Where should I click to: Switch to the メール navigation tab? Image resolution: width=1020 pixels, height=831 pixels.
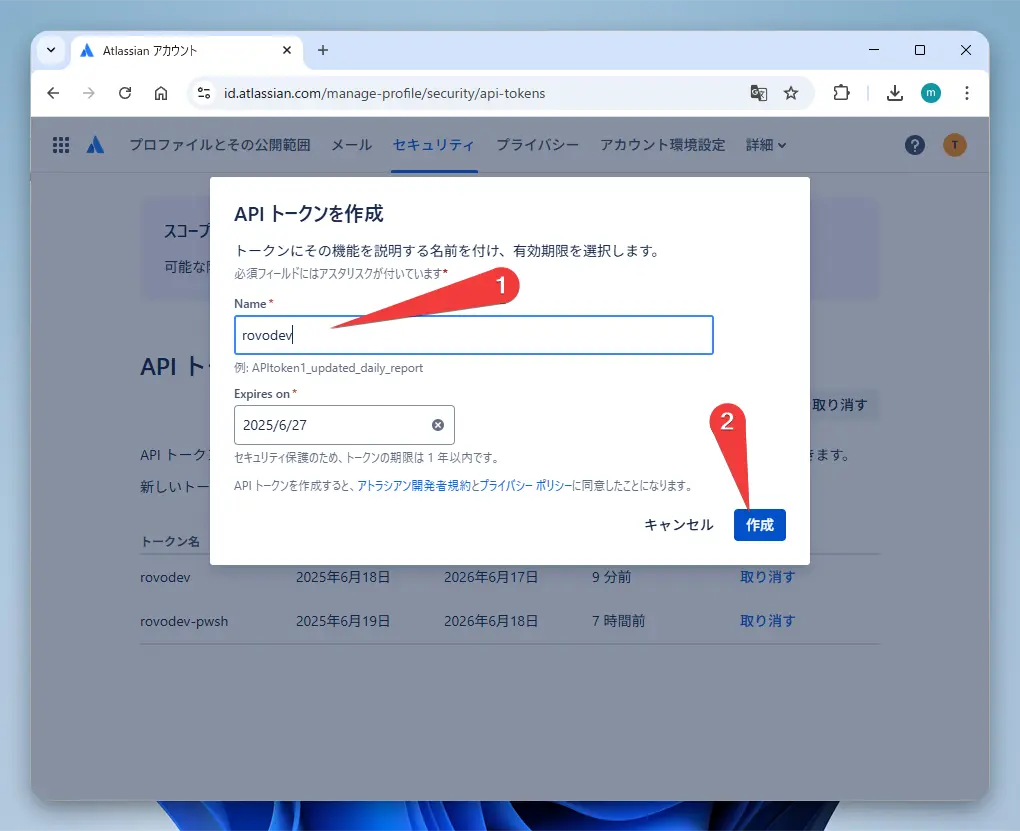[x=351, y=144]
